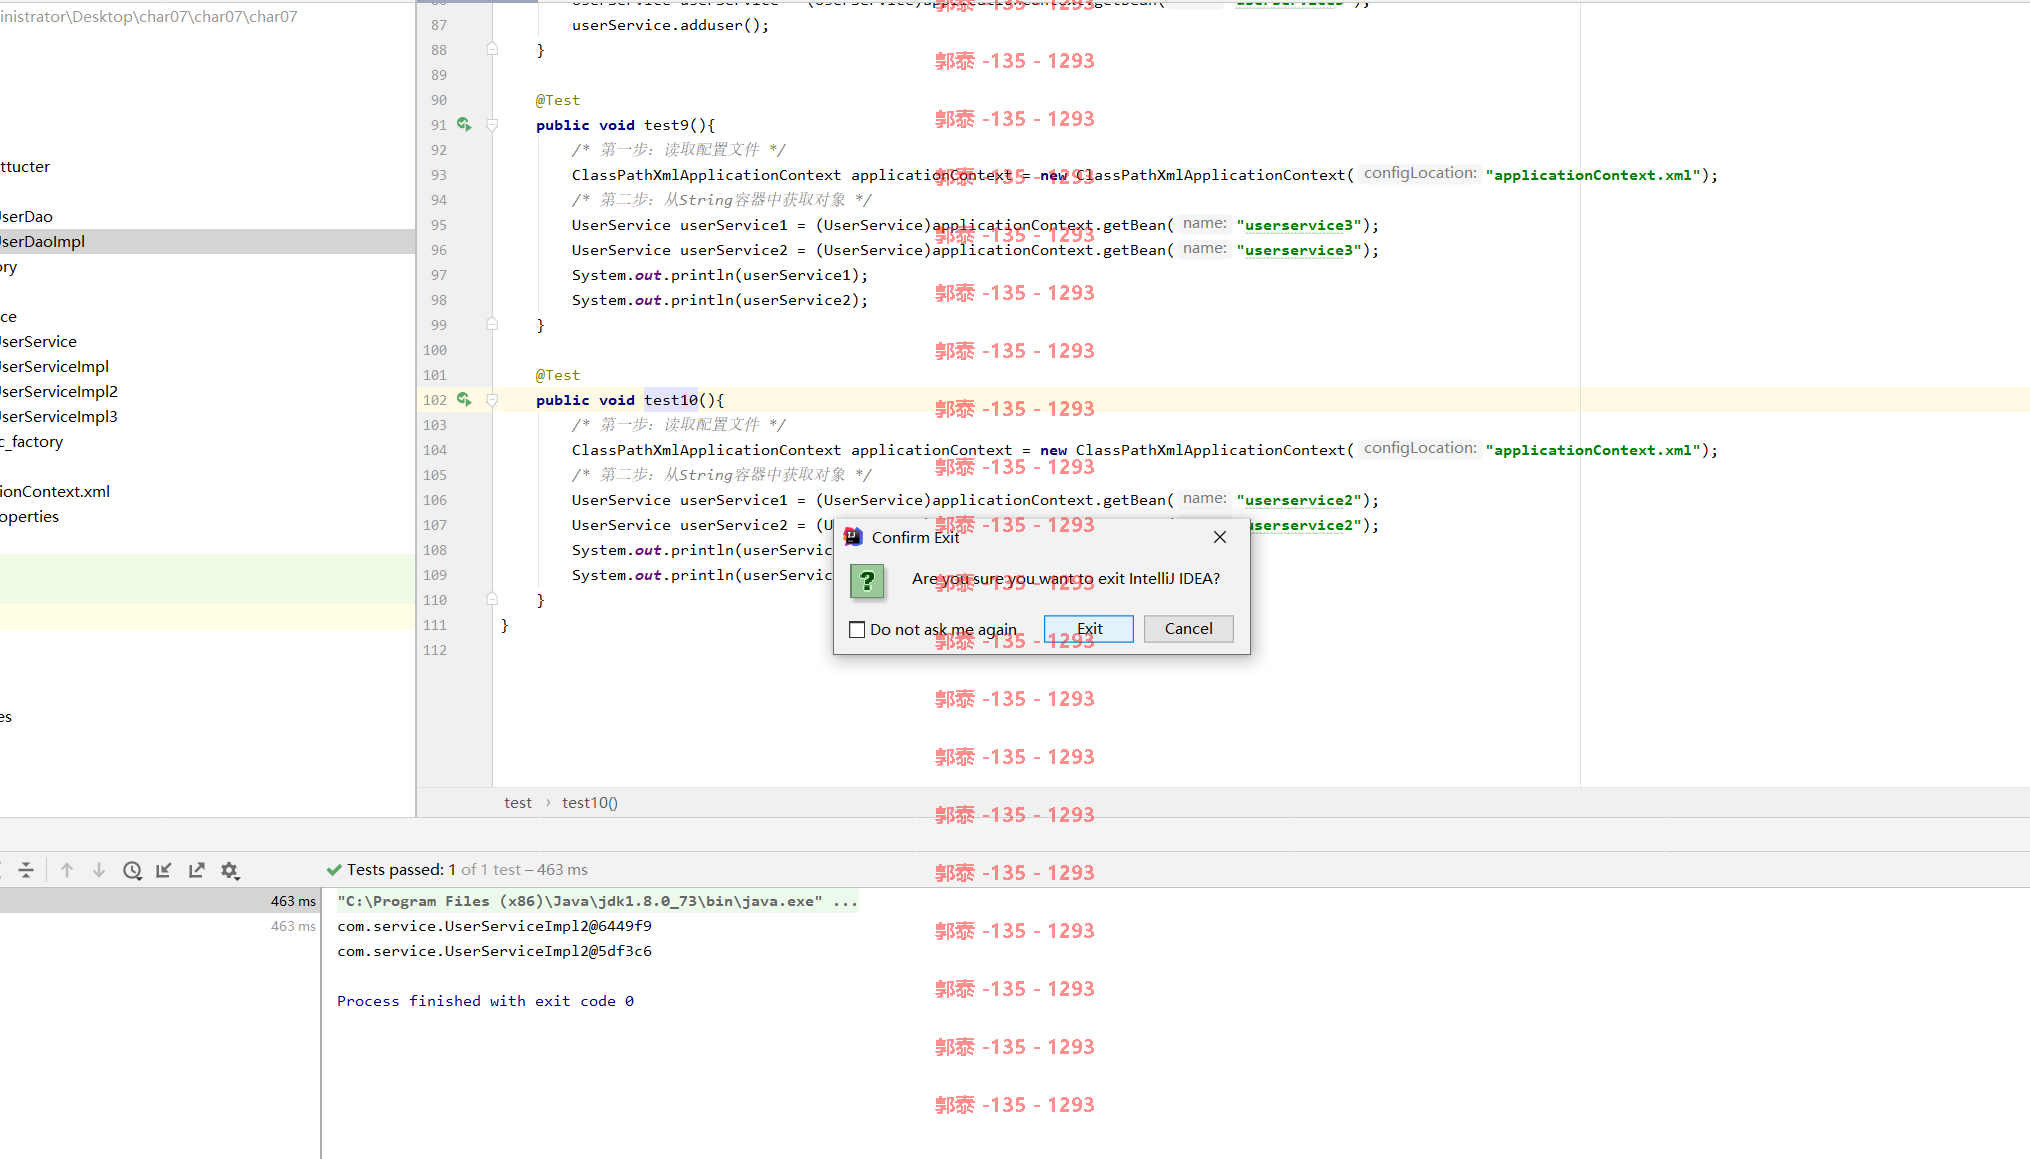Click the 'name:' hint on line 95
This screenshot has height=1159, width=2030.
(x=1204, y=223)
